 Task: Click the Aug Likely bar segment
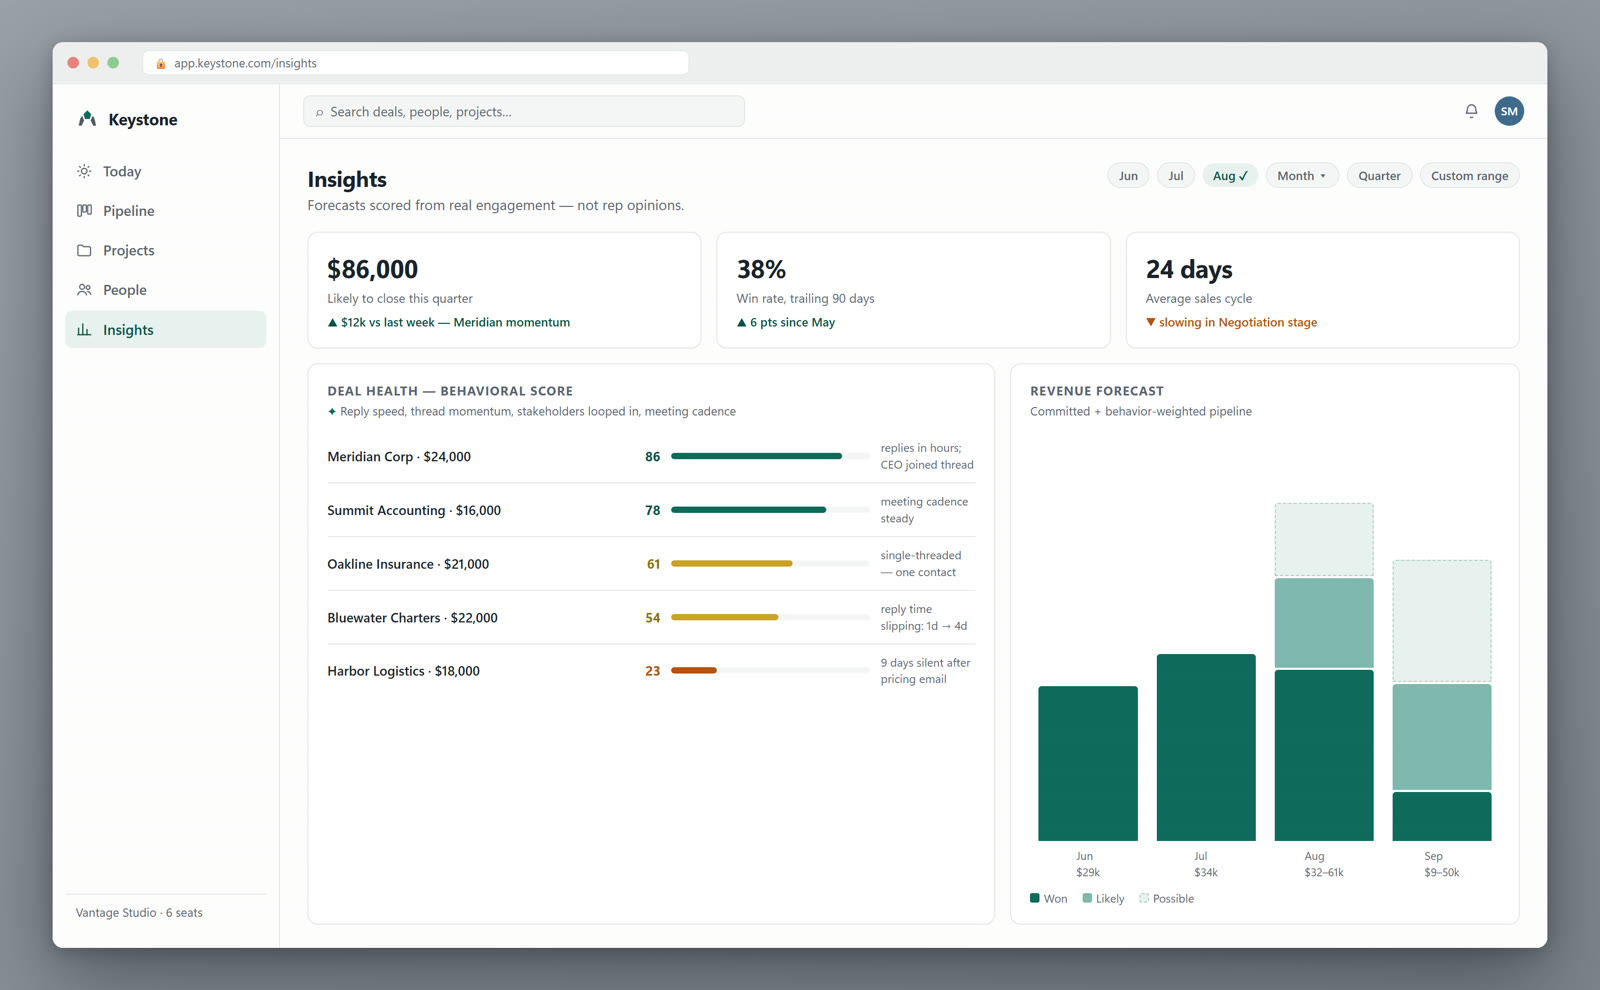point(1324,623)
